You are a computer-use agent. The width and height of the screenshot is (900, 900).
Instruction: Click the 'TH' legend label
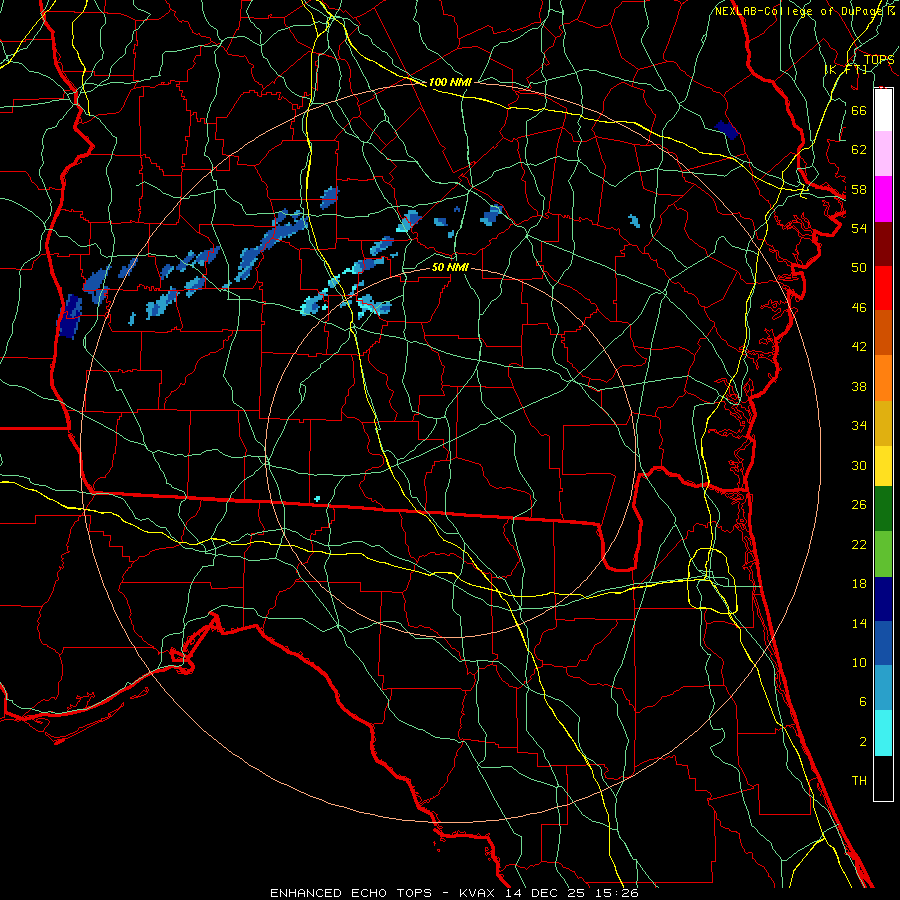tap(859, 781)
